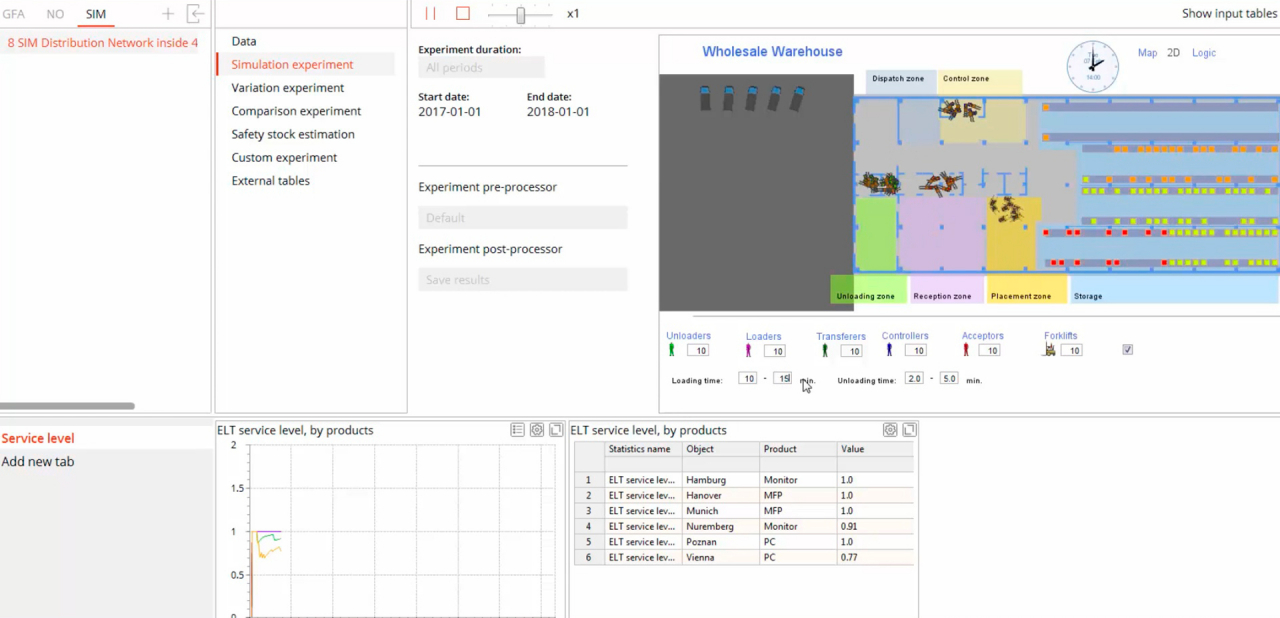
Task: Sort by the Product column header
Action: click(798, 450)
